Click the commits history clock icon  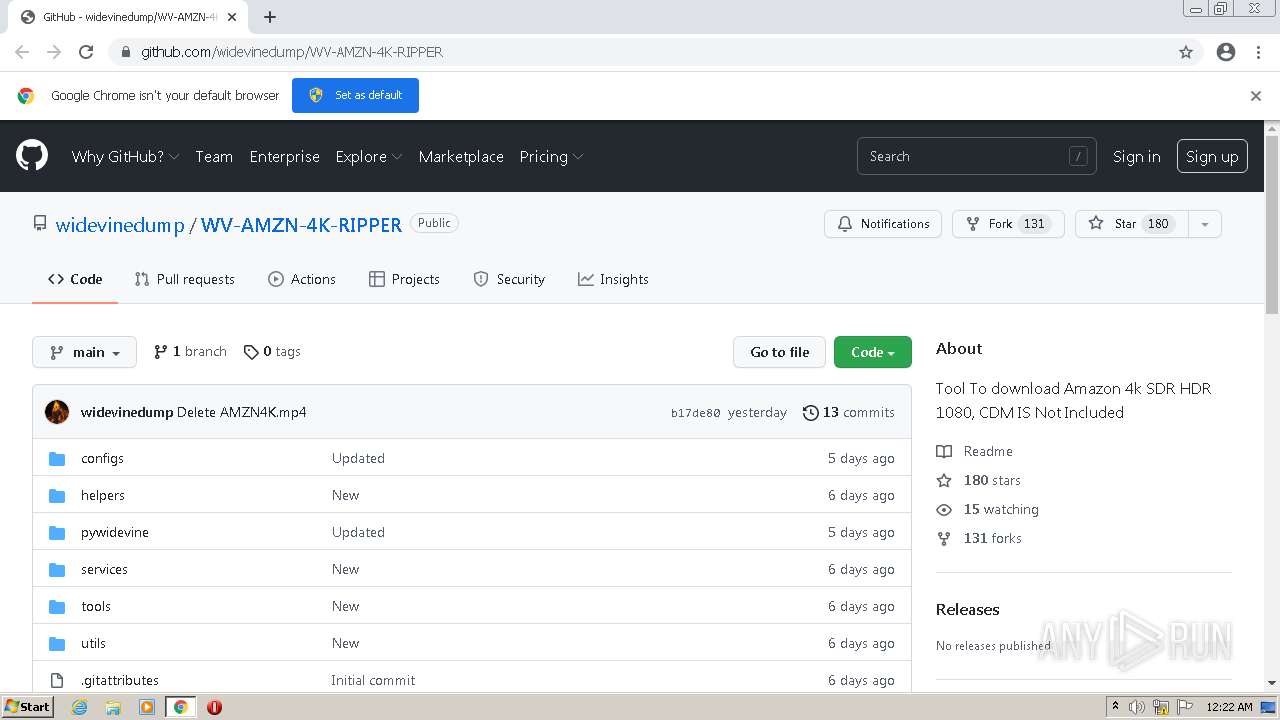tap(811, 412)
